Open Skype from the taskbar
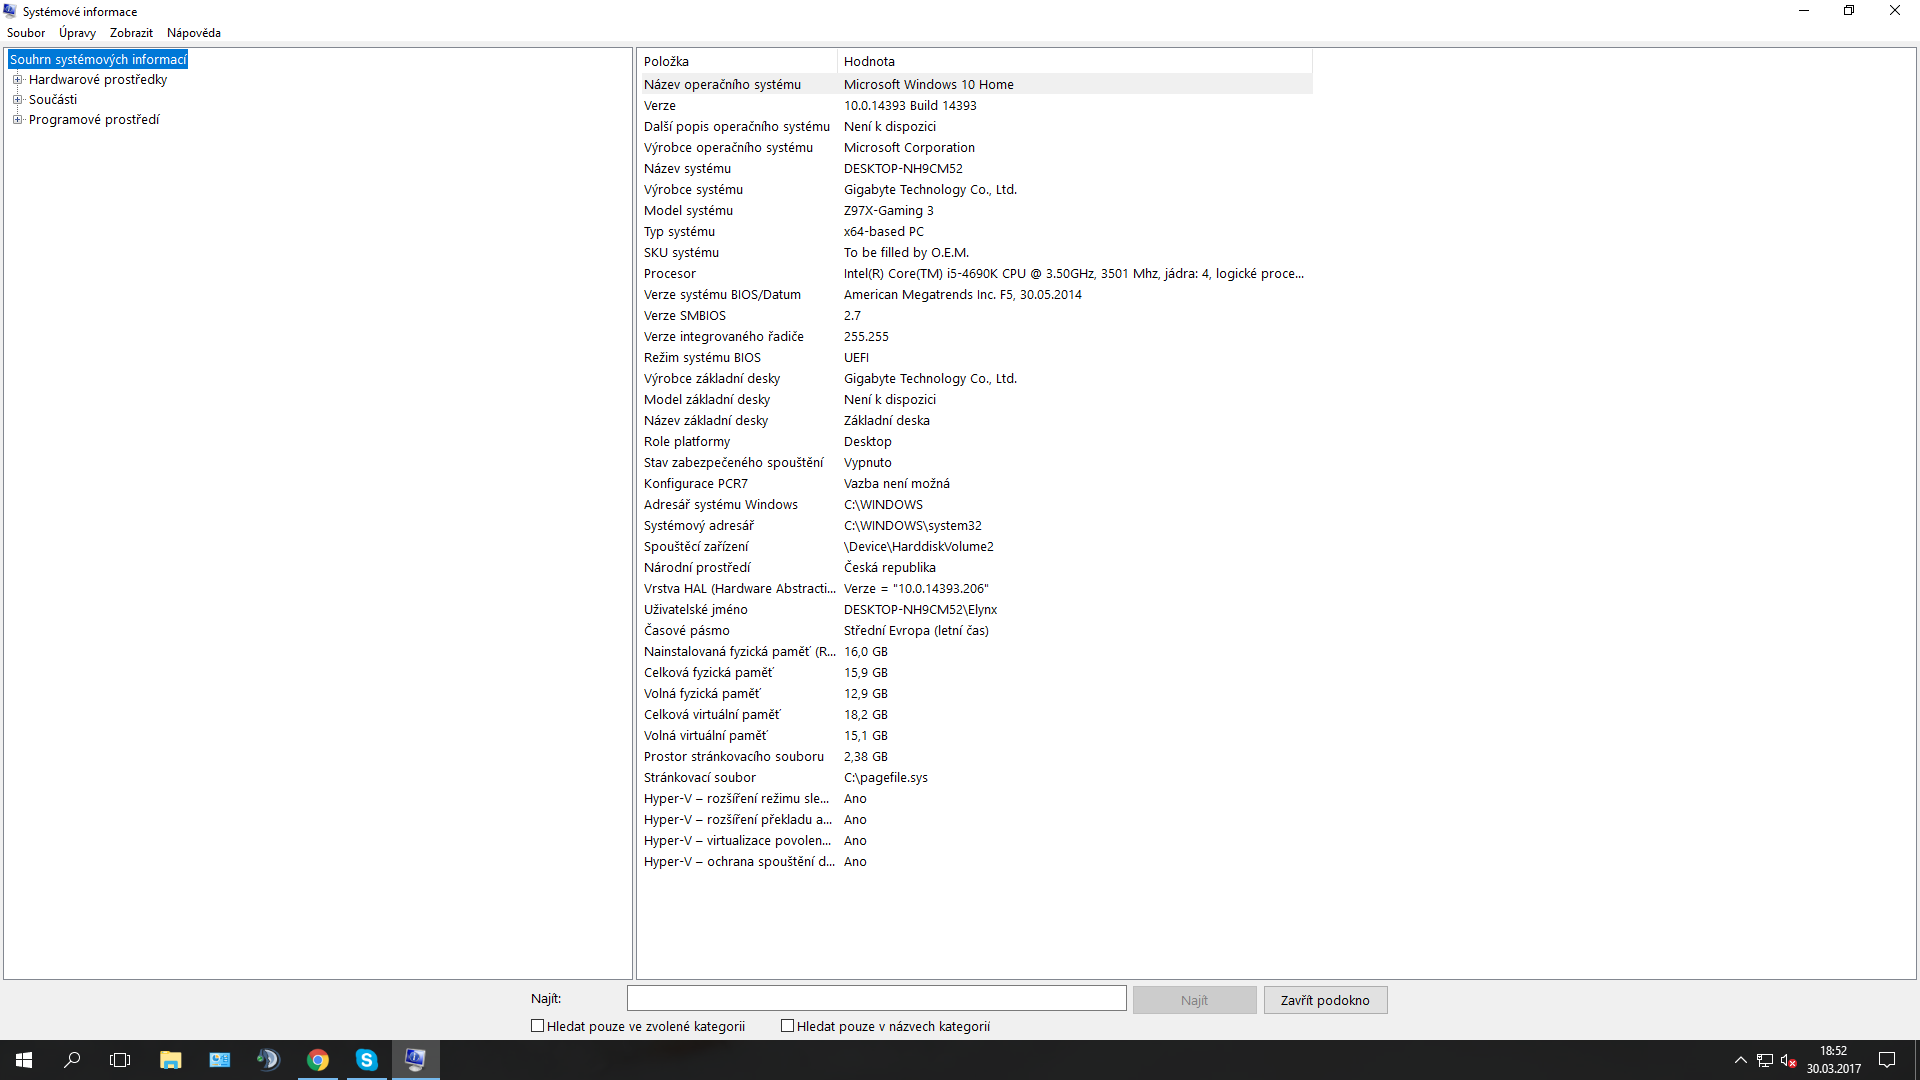 pyautogui.click(x=367, y=1060)
